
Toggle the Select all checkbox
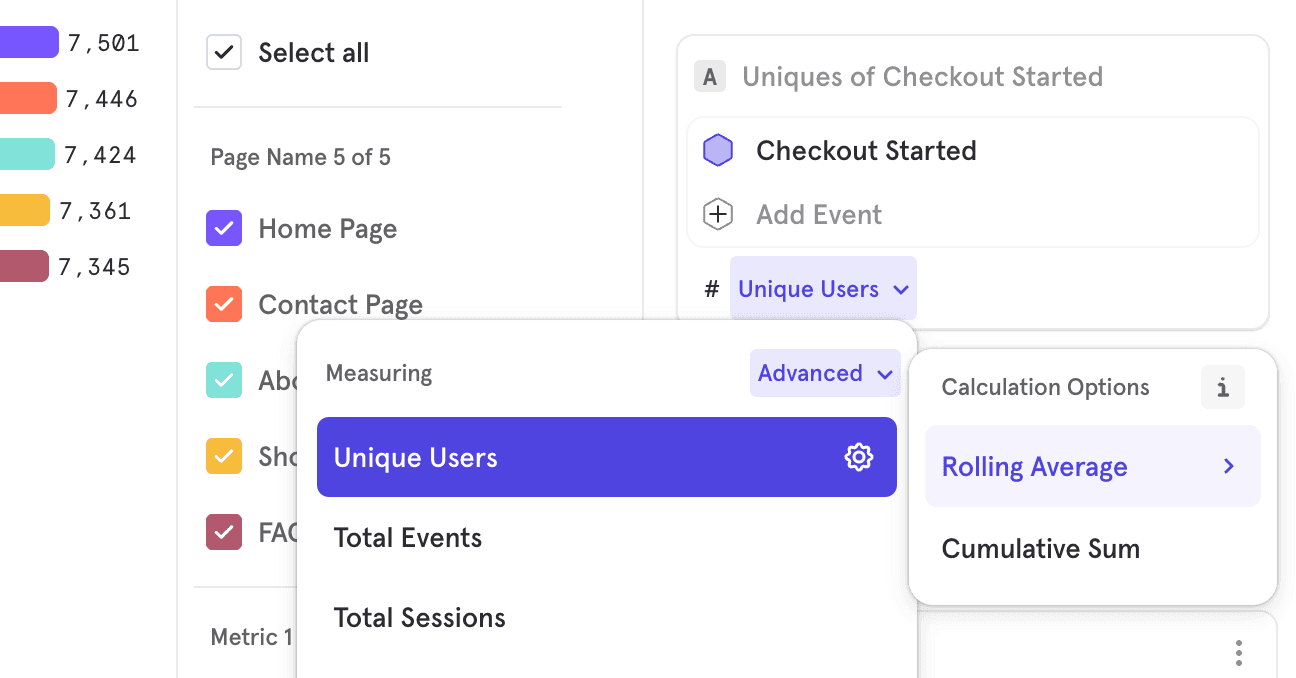coord(224,53)
